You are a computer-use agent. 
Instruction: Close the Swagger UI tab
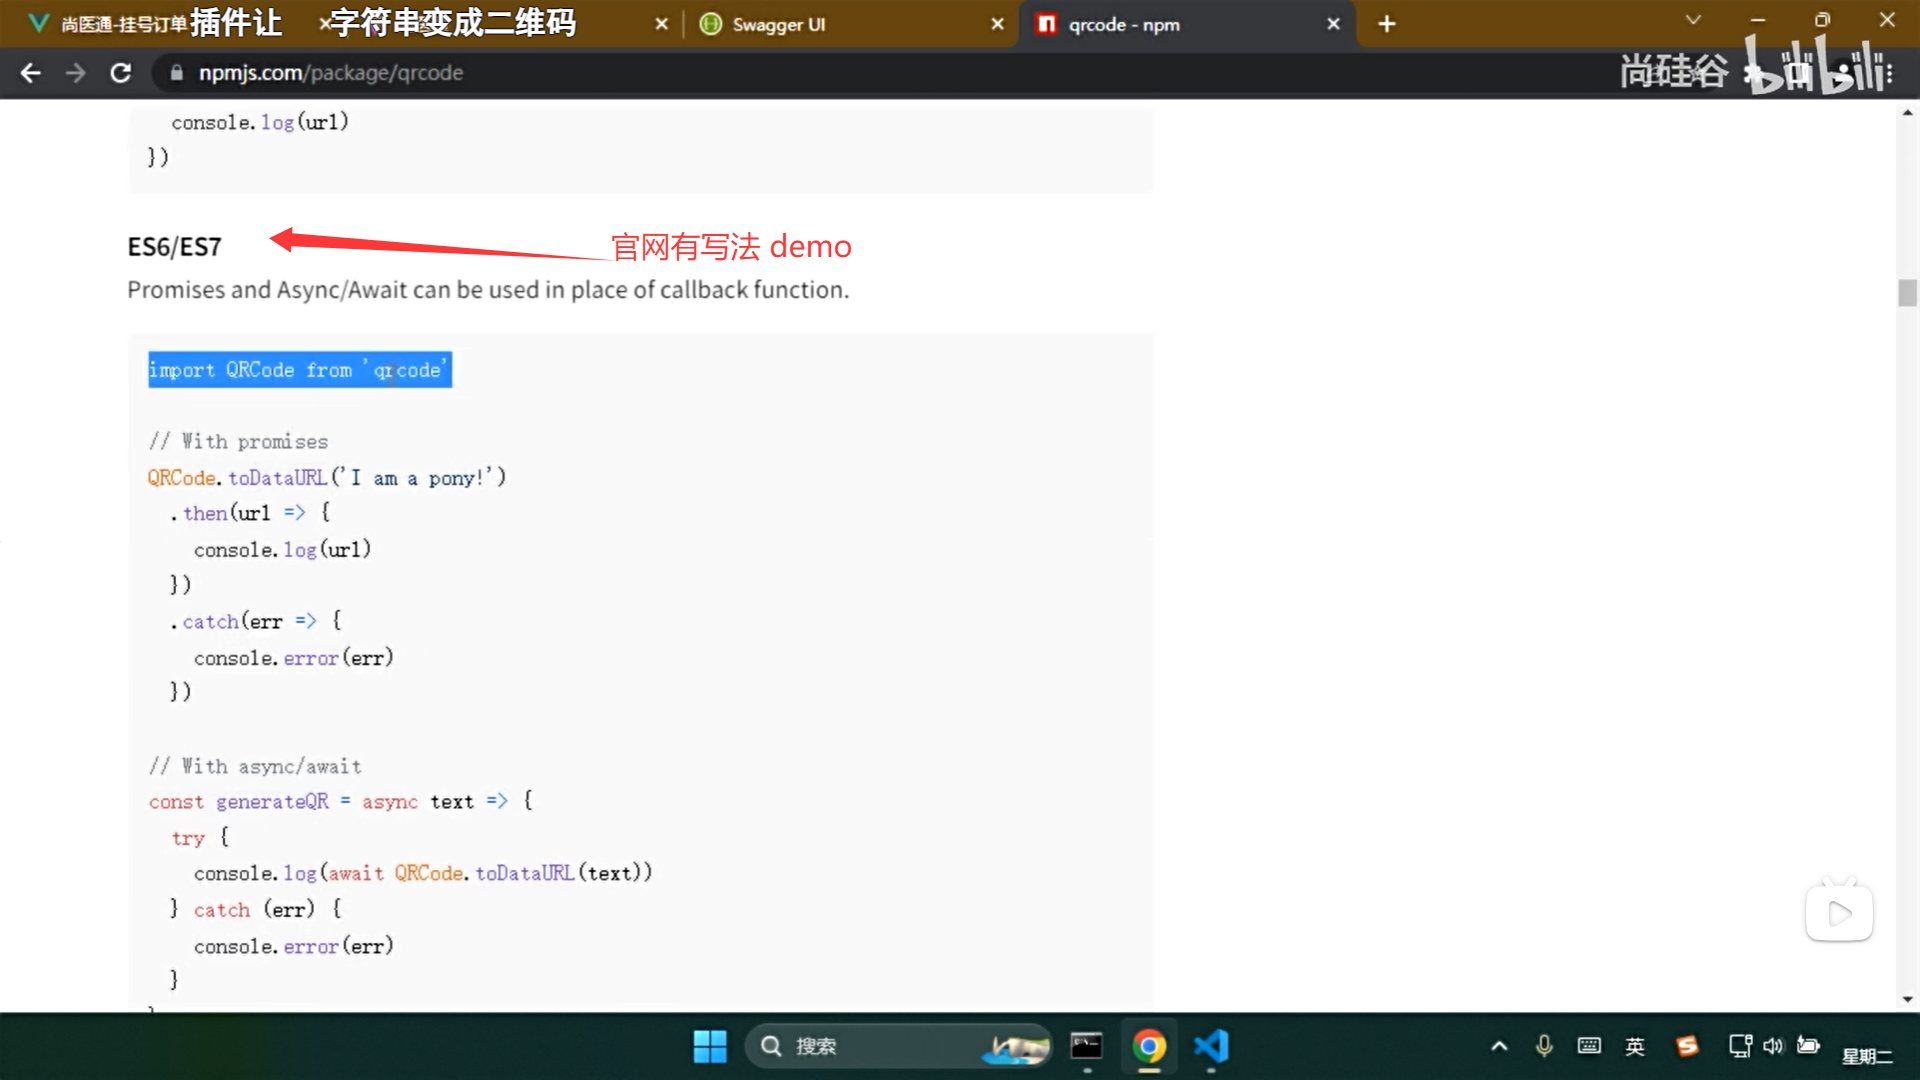point(997,24)
